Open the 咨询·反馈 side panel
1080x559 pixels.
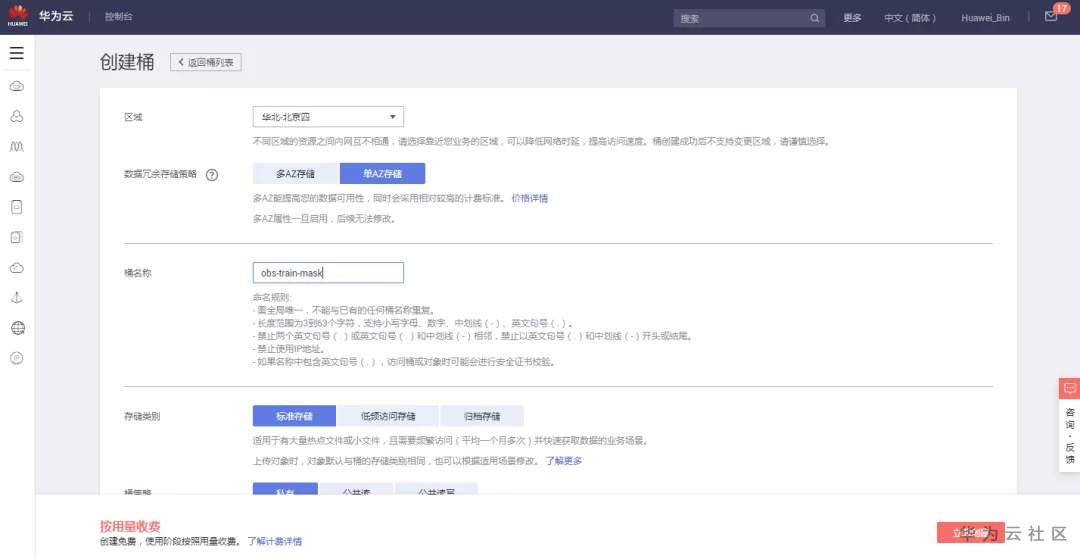(1069, 436)
